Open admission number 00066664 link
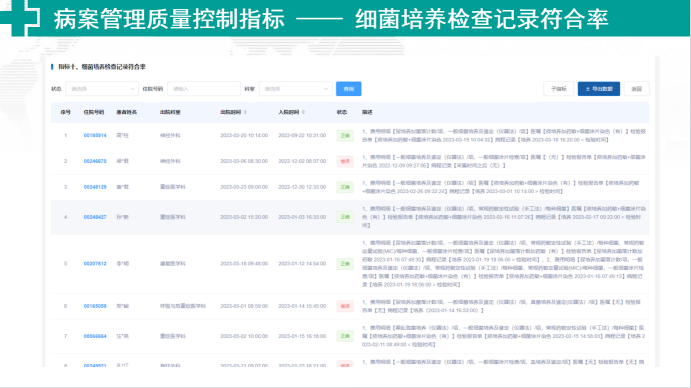 95,336
